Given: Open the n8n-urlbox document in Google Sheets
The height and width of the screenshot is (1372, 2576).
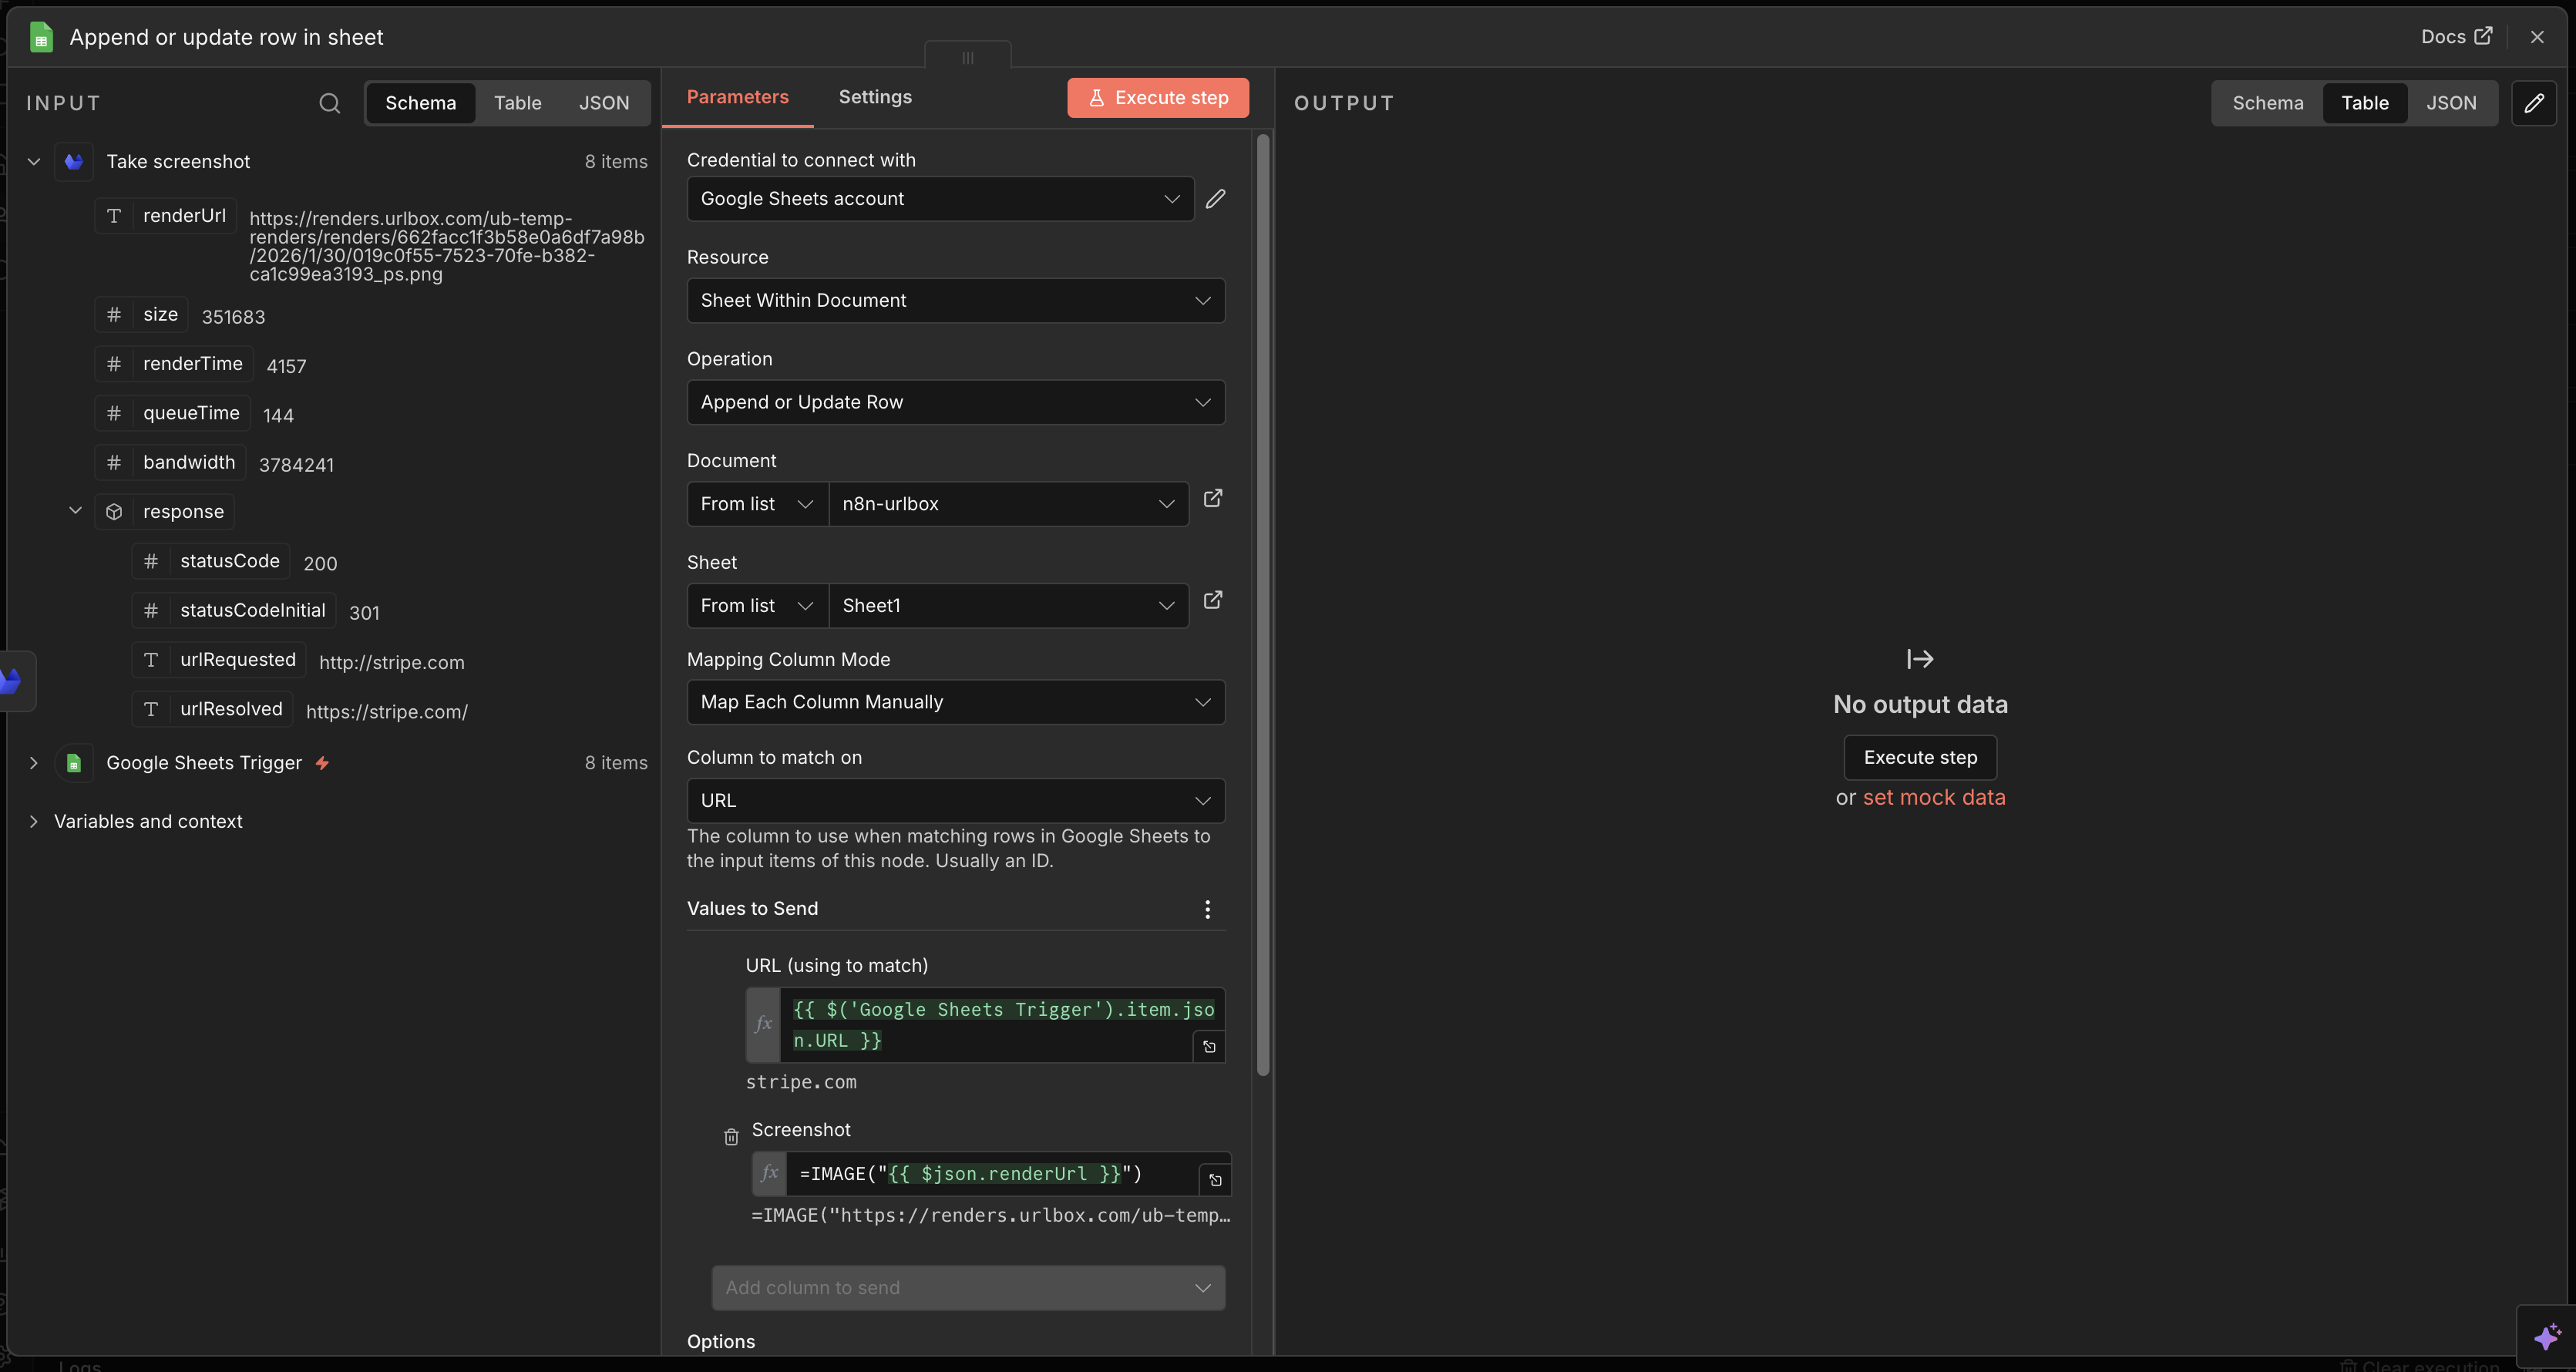Looking at the screenshot, I should click(x=1212, y=498).
